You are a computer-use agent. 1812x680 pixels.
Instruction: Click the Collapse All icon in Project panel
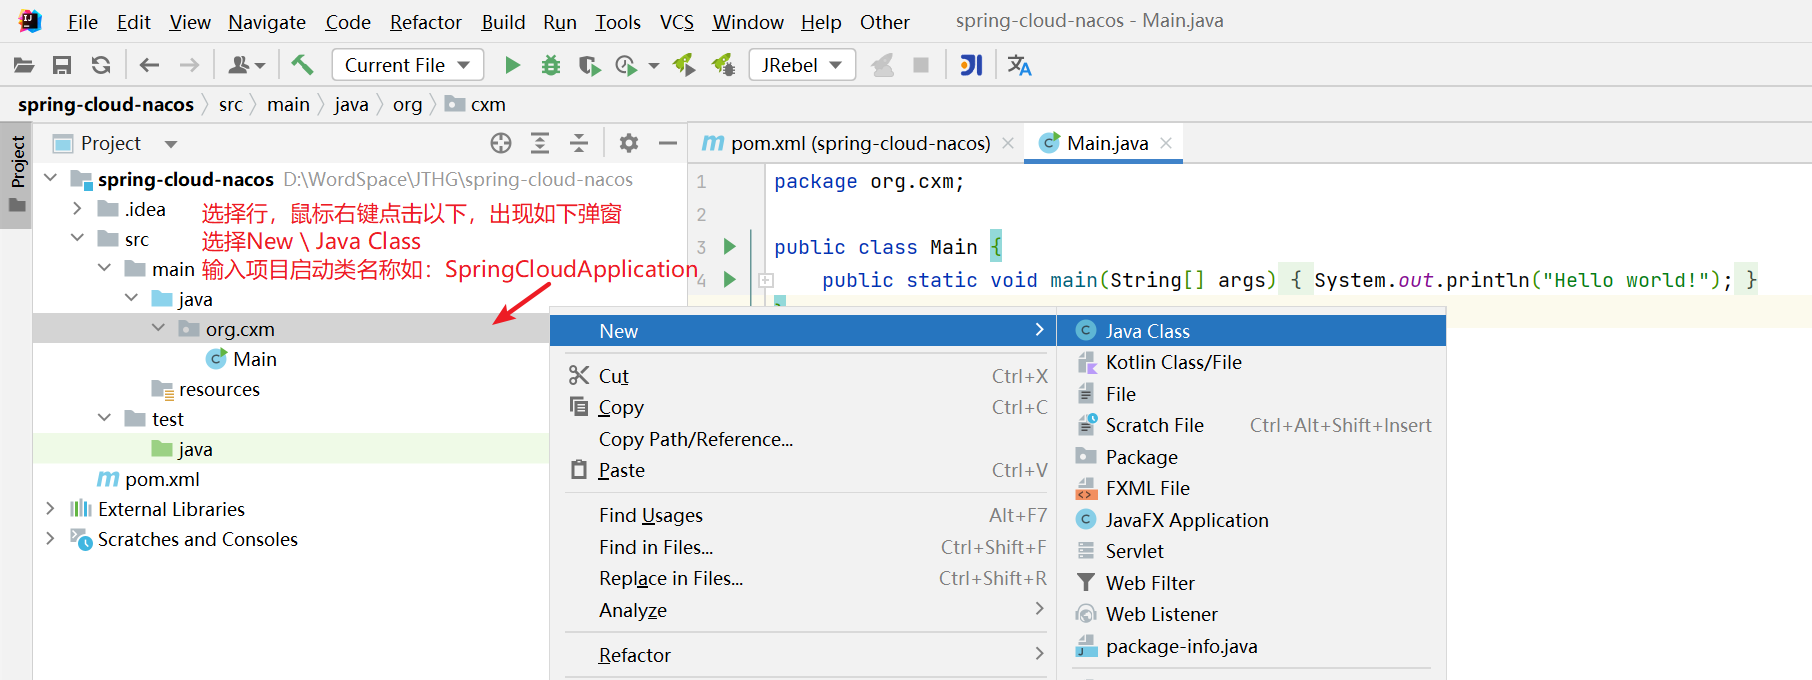pos(579,143)
